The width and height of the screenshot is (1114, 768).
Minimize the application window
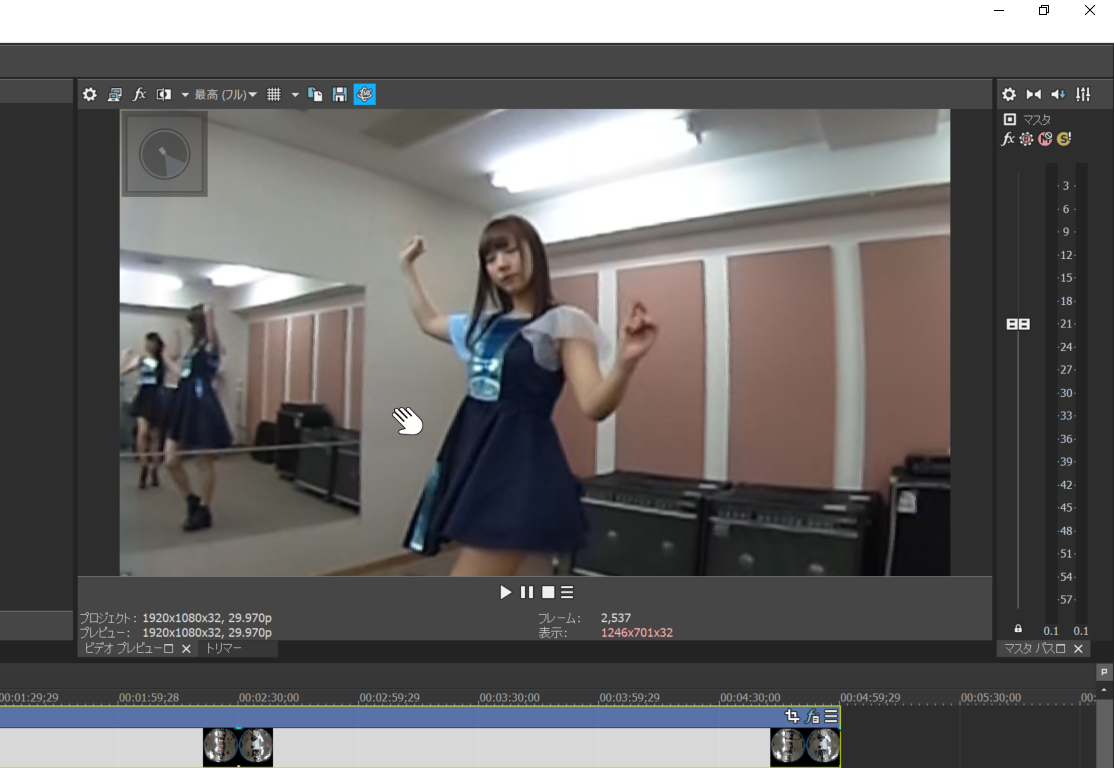coord(999,11)
